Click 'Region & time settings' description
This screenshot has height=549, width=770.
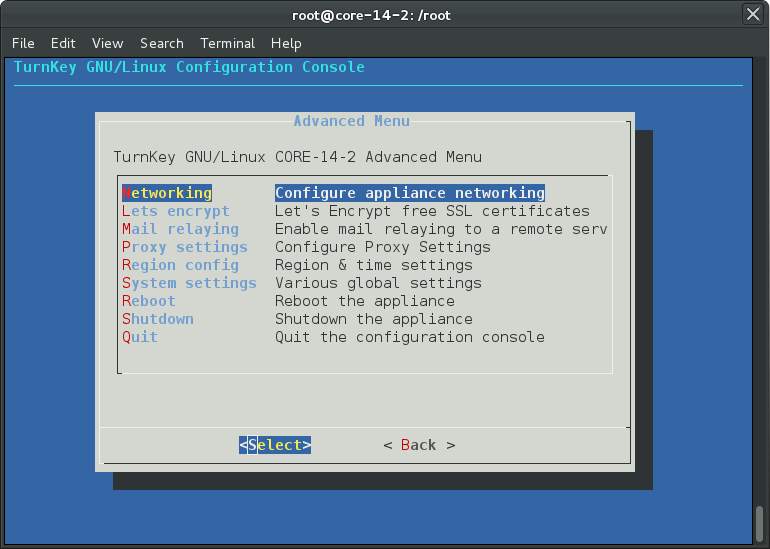click(x=374, y=265)
